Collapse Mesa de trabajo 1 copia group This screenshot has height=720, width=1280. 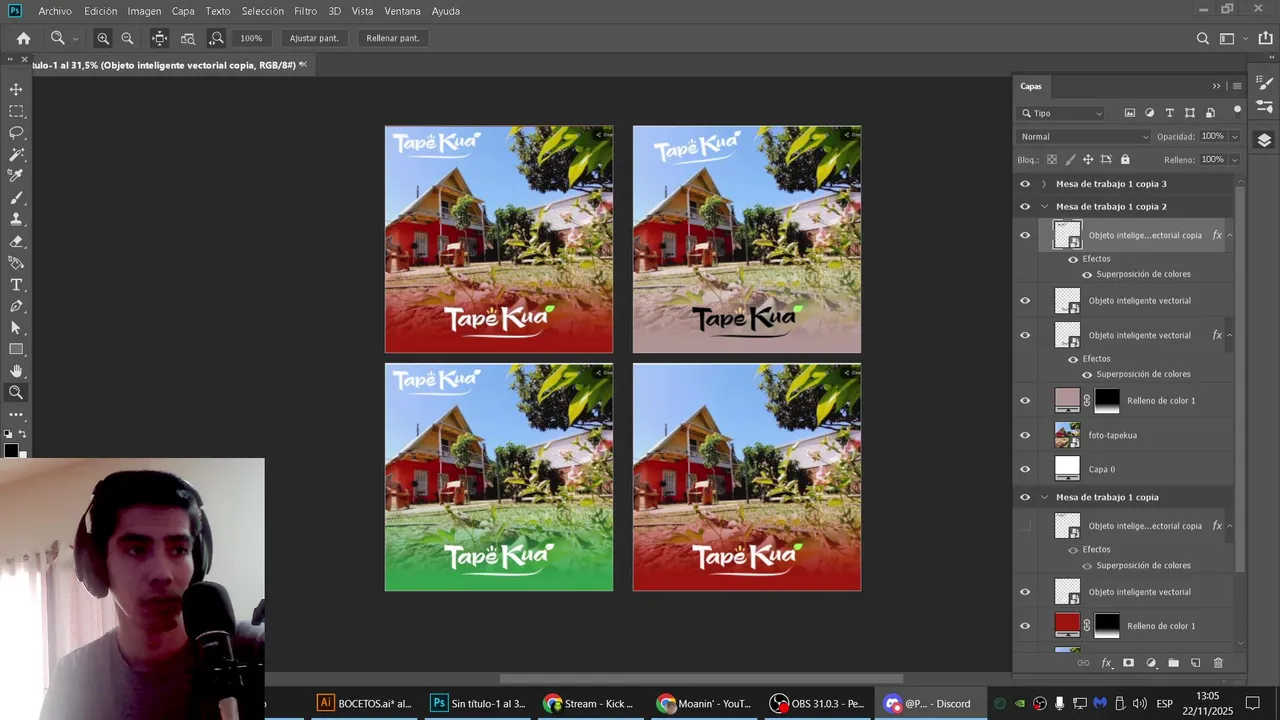click(1044, 497)
